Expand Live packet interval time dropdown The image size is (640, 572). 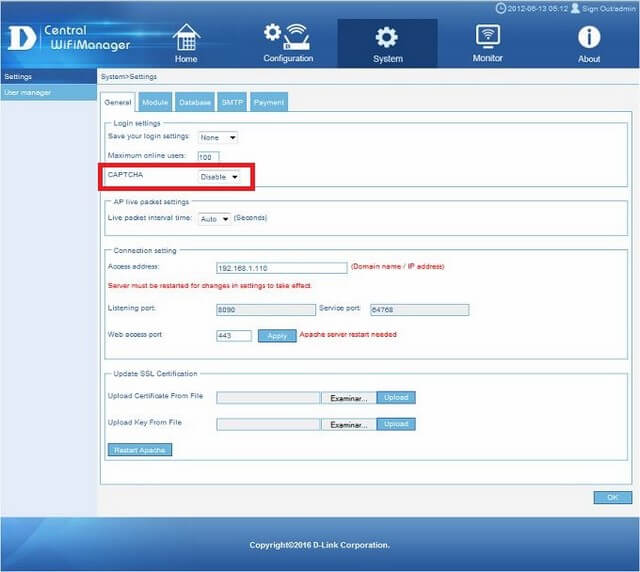(x=214, y=219)
